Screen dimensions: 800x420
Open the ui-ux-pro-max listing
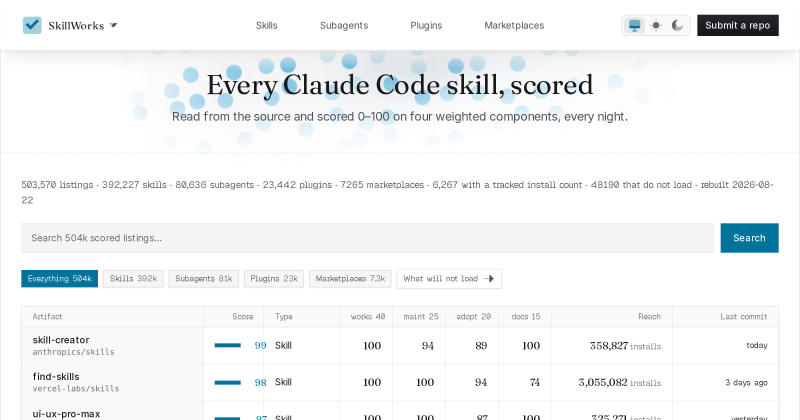[66, 414]
